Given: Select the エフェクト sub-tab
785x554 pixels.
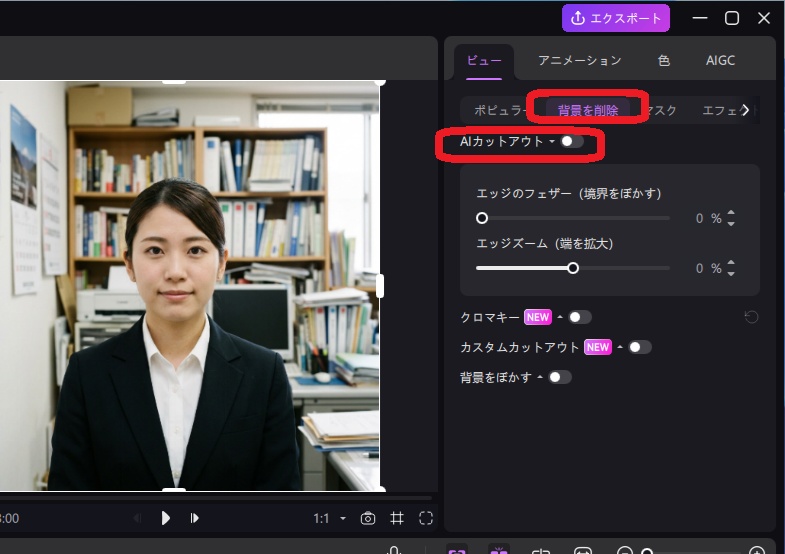Looking at the screenshot, I should point(720,110).
